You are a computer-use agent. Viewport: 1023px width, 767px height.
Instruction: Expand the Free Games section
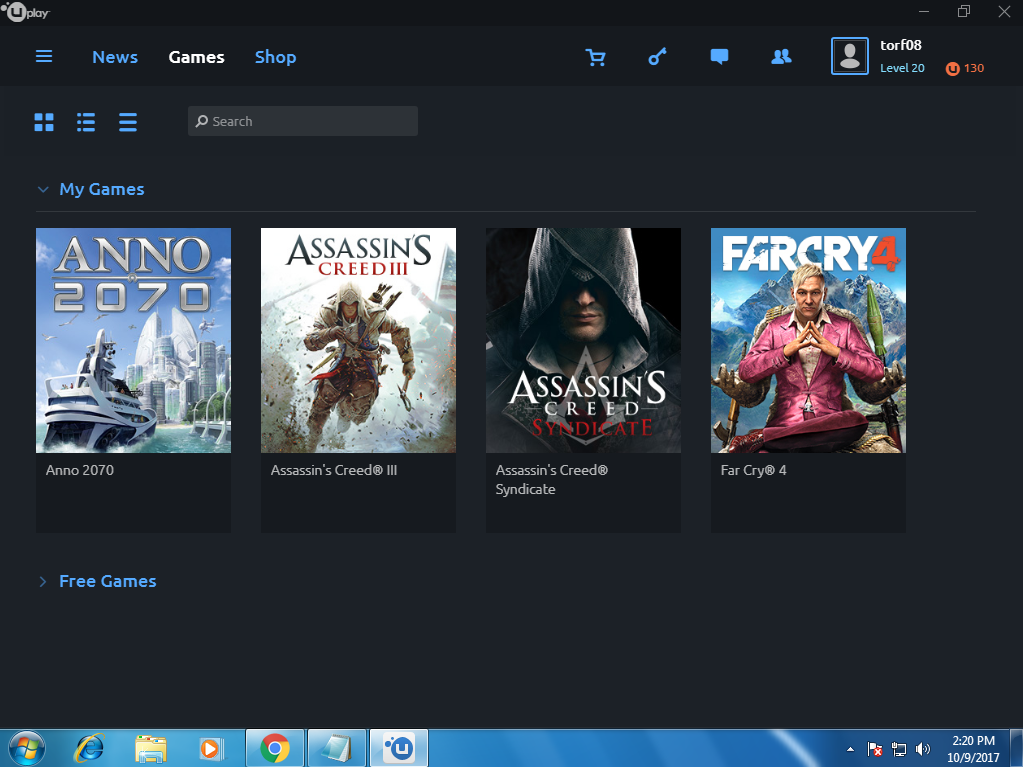point(43,581)
